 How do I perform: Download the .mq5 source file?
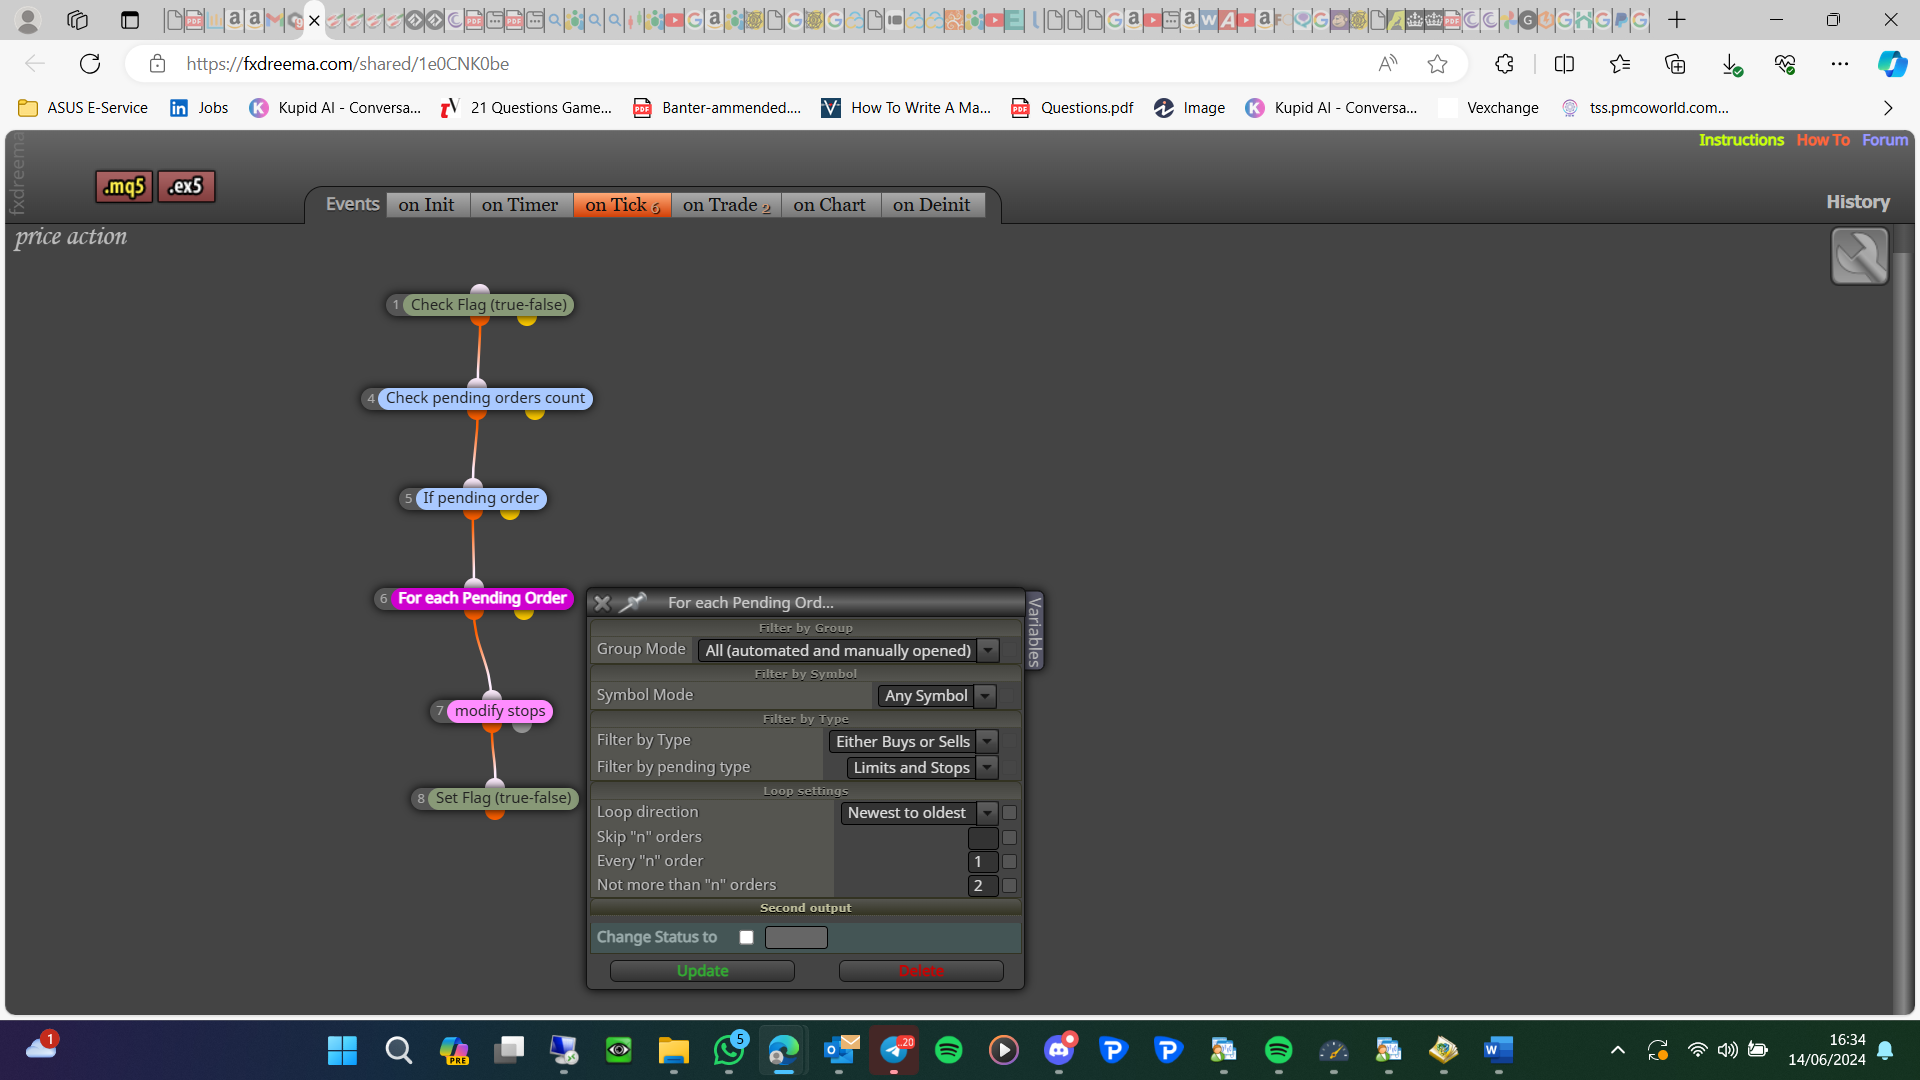point(124,186)
